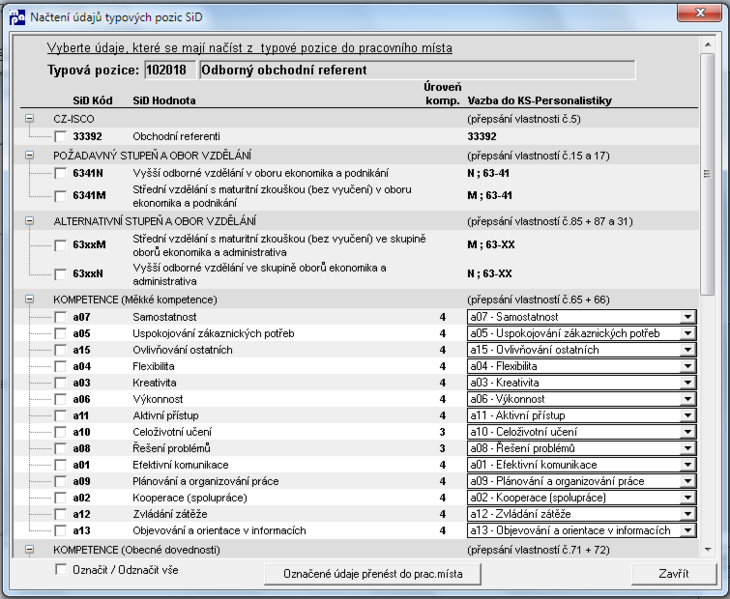Click the Typová pozice code field 102018
Screen dimensions: 730x599
click(169, 70)
